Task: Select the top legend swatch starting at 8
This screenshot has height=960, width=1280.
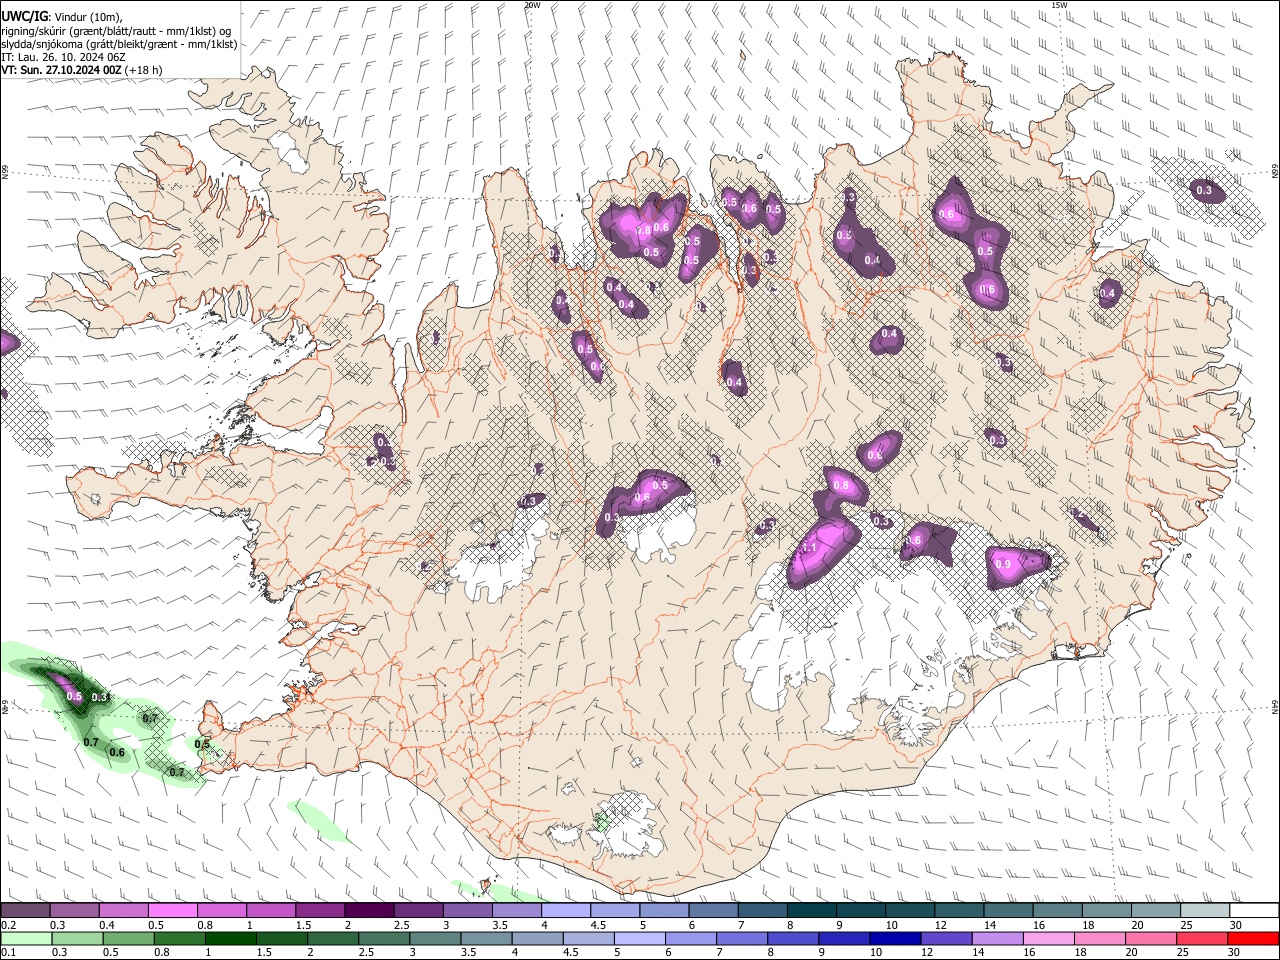Action: coord(812,911)
